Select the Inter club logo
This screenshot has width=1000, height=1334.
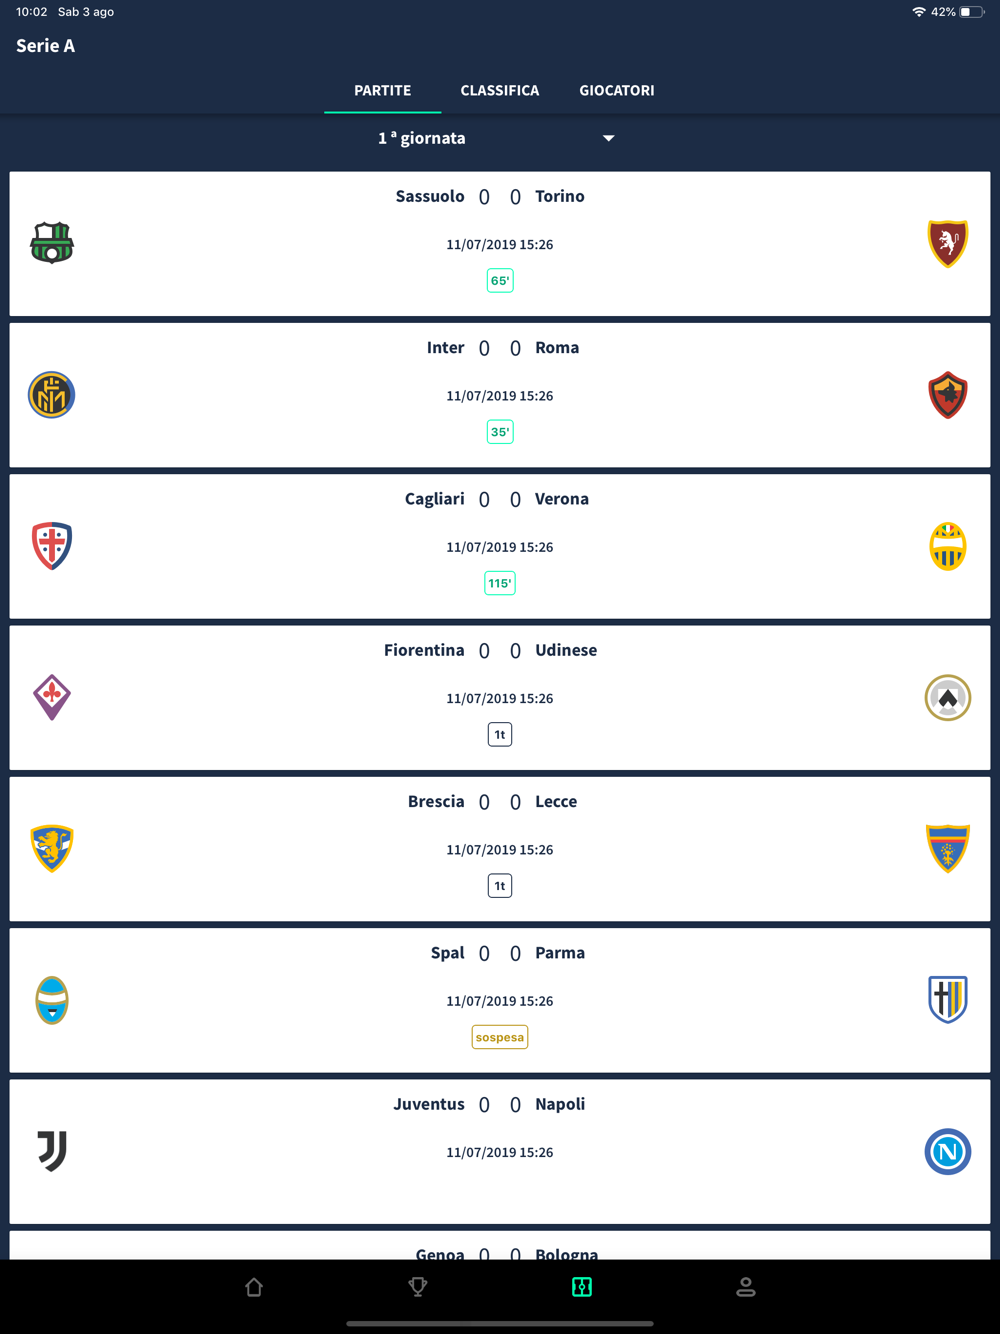pos(52,395)
